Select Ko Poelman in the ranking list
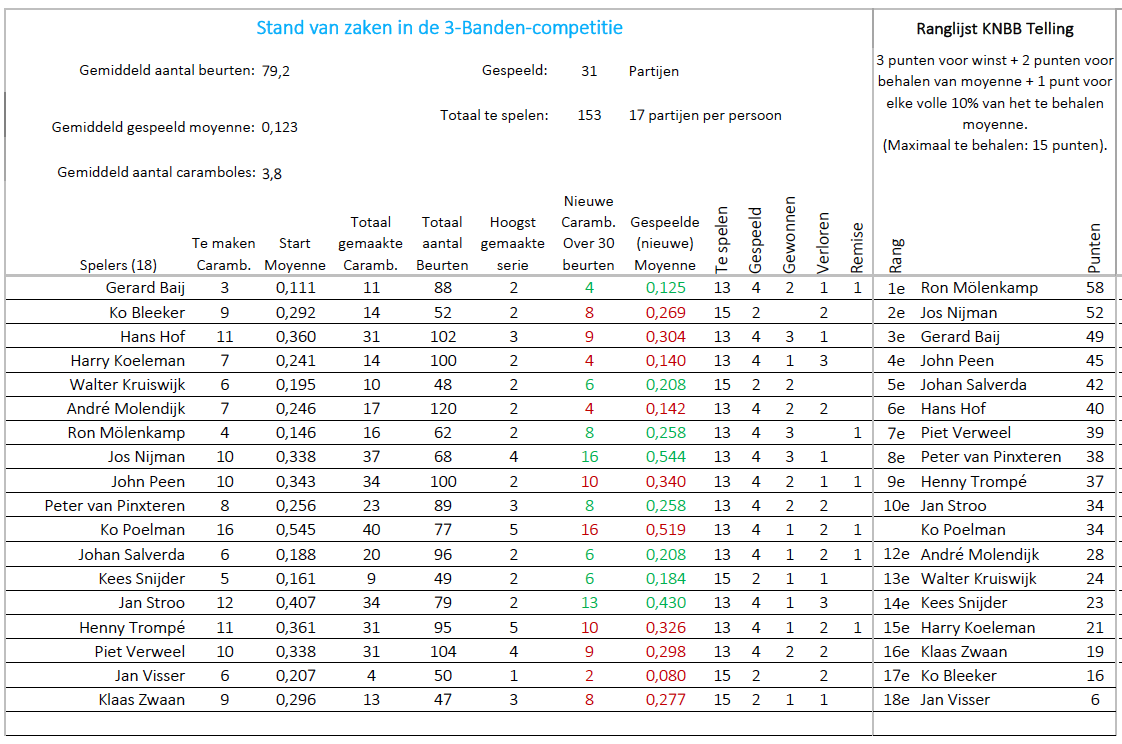The width and height of the screenshot is (1122, 744). [962, 529]
